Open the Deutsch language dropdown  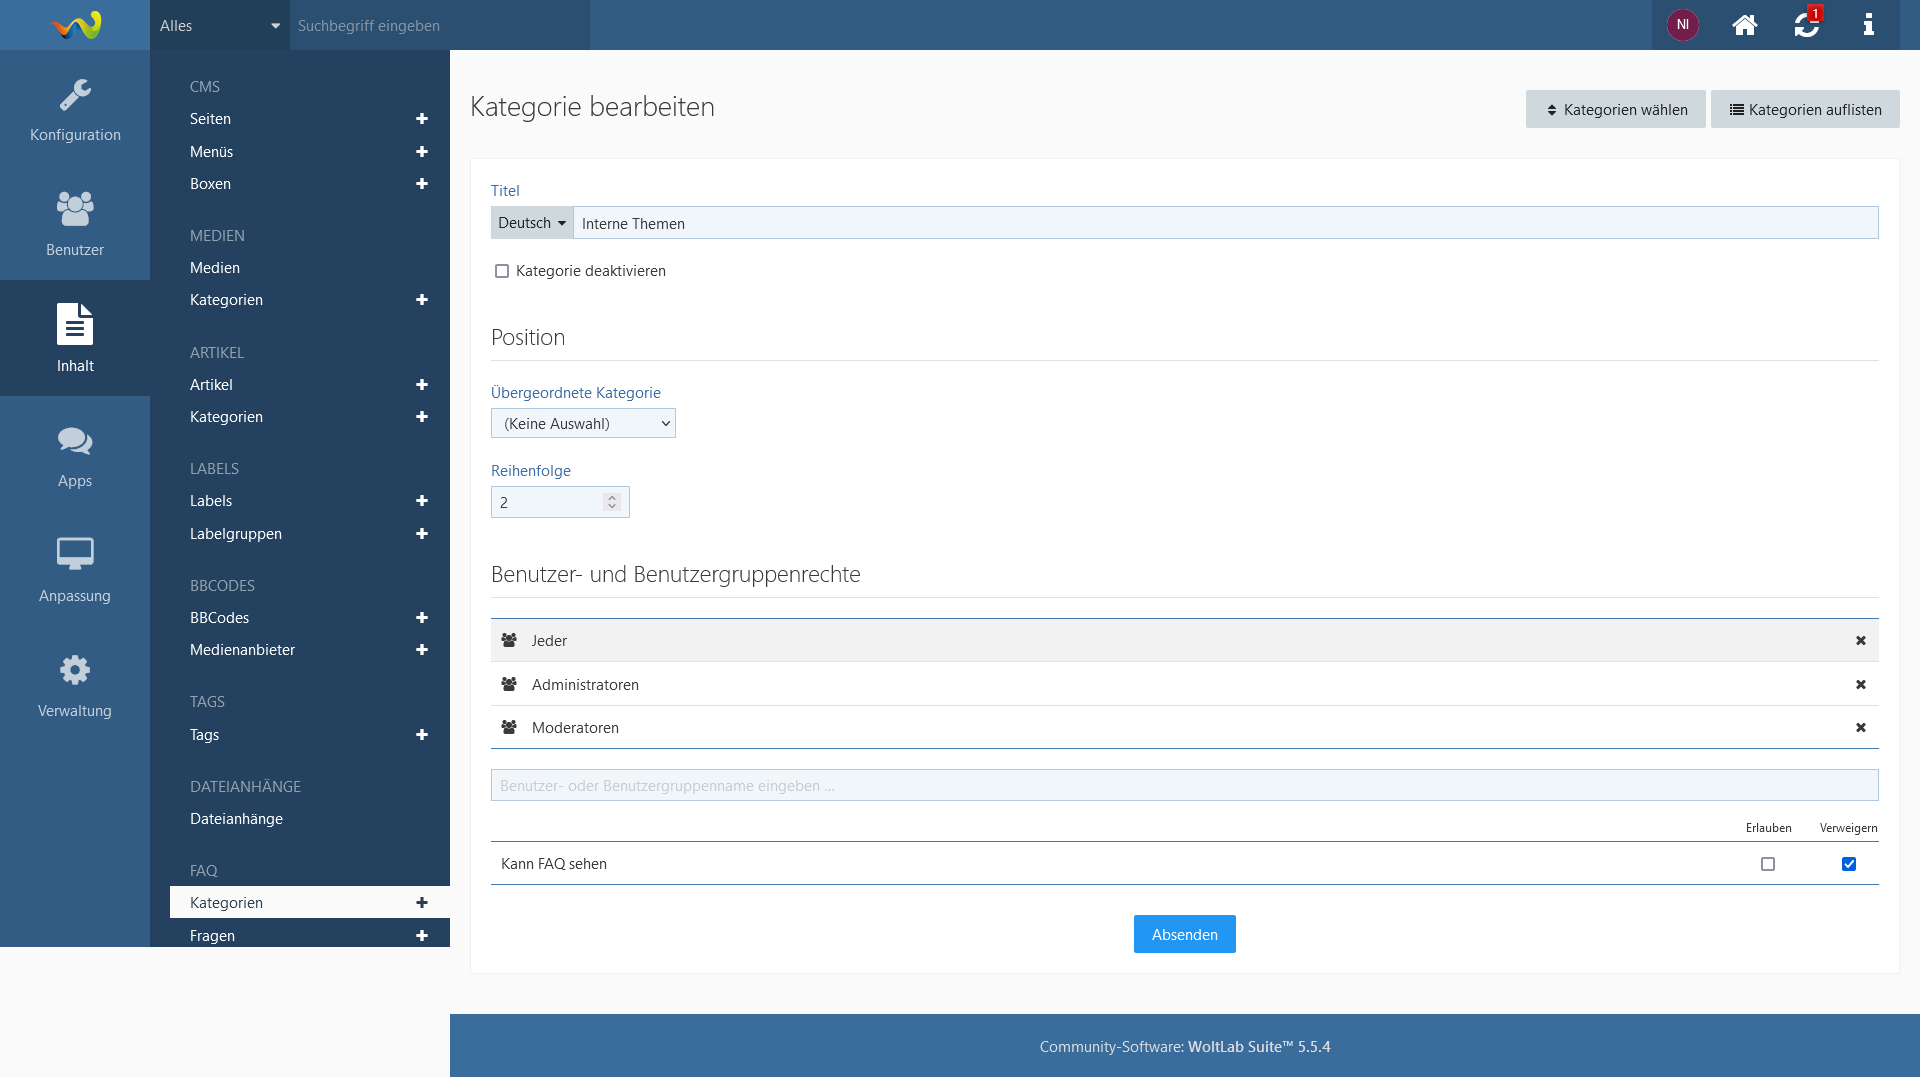click(x=532, y=223)
